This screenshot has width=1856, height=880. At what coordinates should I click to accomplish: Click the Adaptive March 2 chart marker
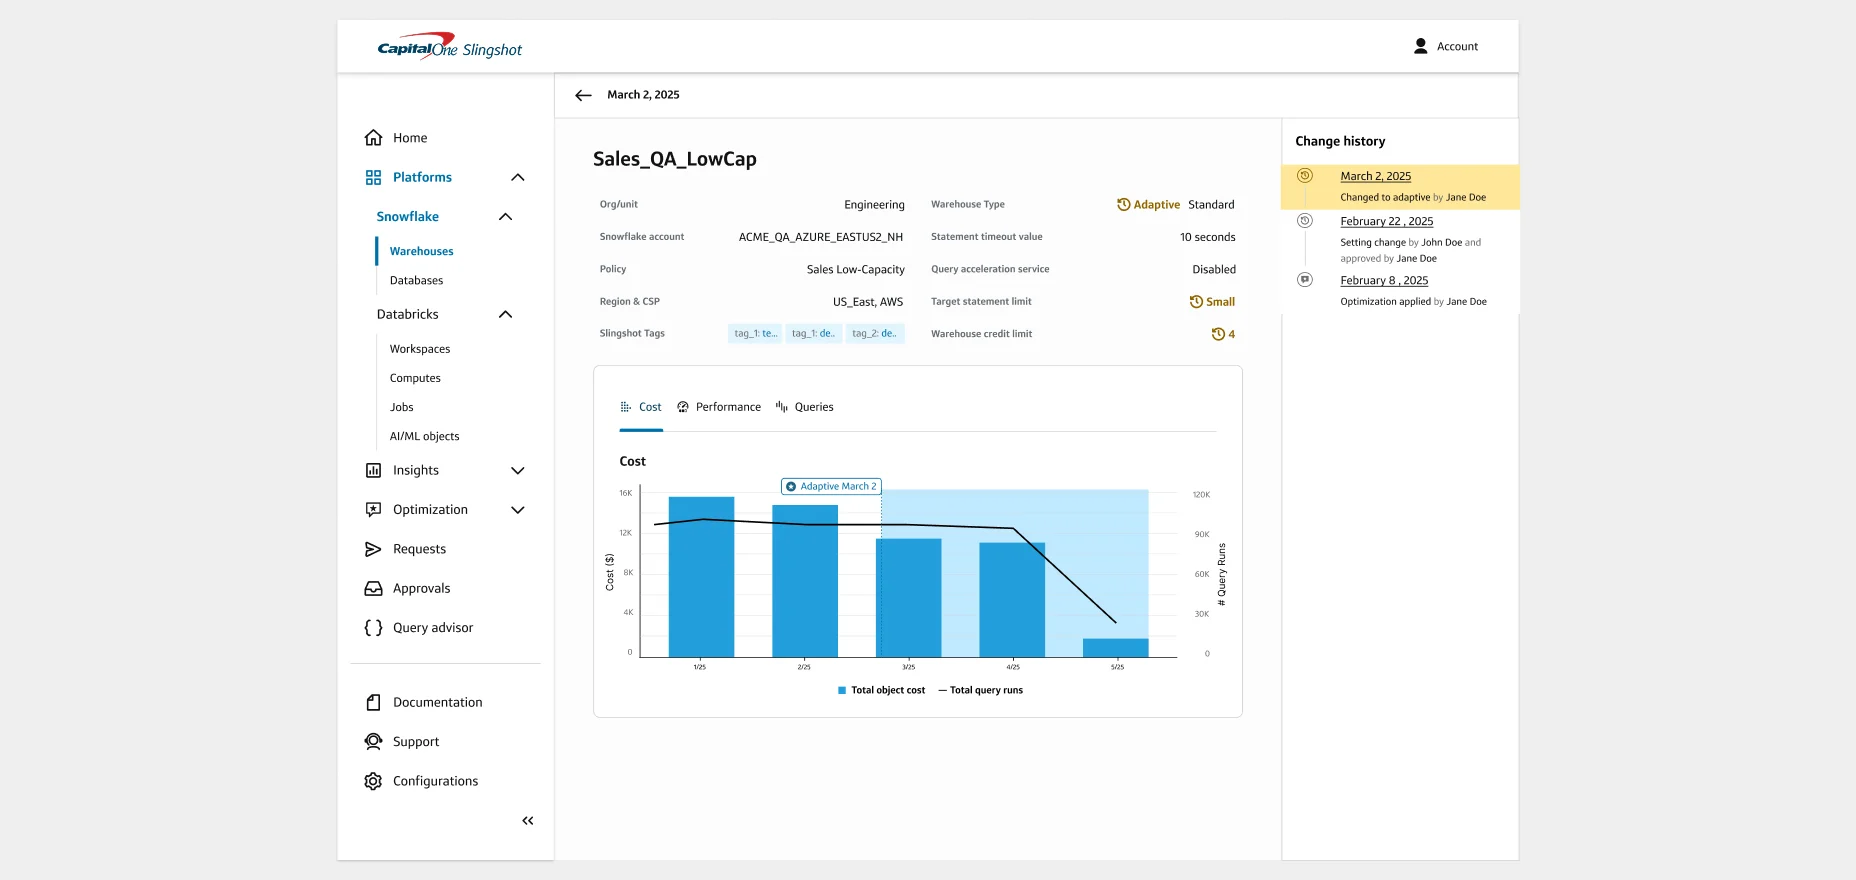(x=831, y=487)
